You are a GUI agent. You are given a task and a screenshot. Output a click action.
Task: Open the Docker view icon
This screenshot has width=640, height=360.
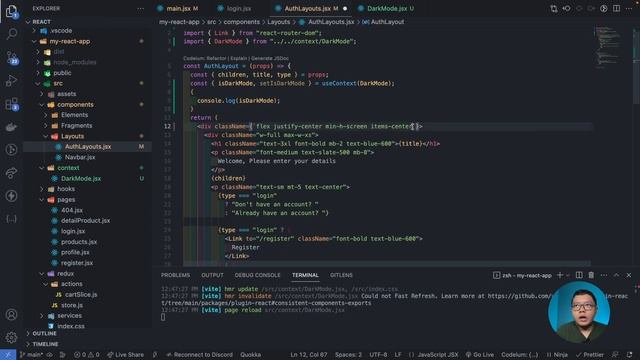click(11, 127)
